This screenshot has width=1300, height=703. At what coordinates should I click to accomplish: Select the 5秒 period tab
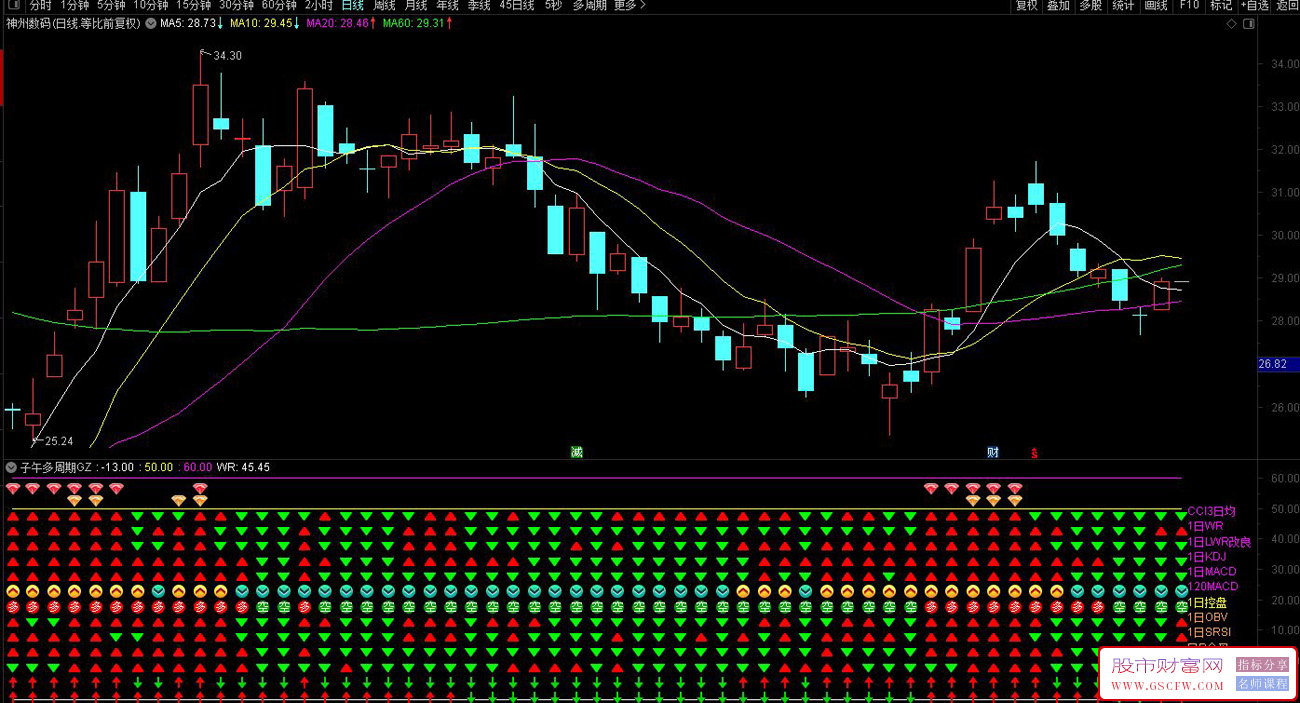553,5
